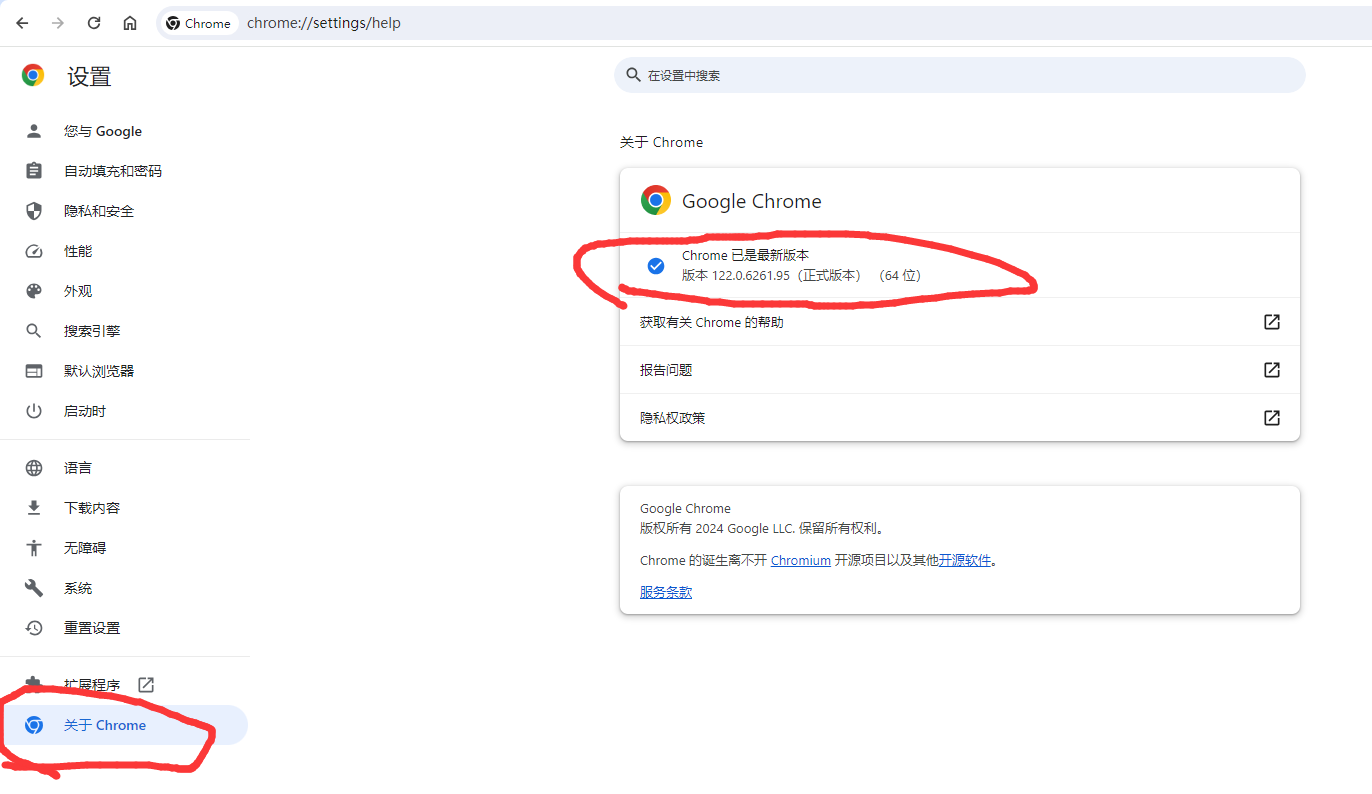Follow the Chromium link
Image resolution: width=1372 pixels, height=794 pixels.
click(x=801, y=560)
